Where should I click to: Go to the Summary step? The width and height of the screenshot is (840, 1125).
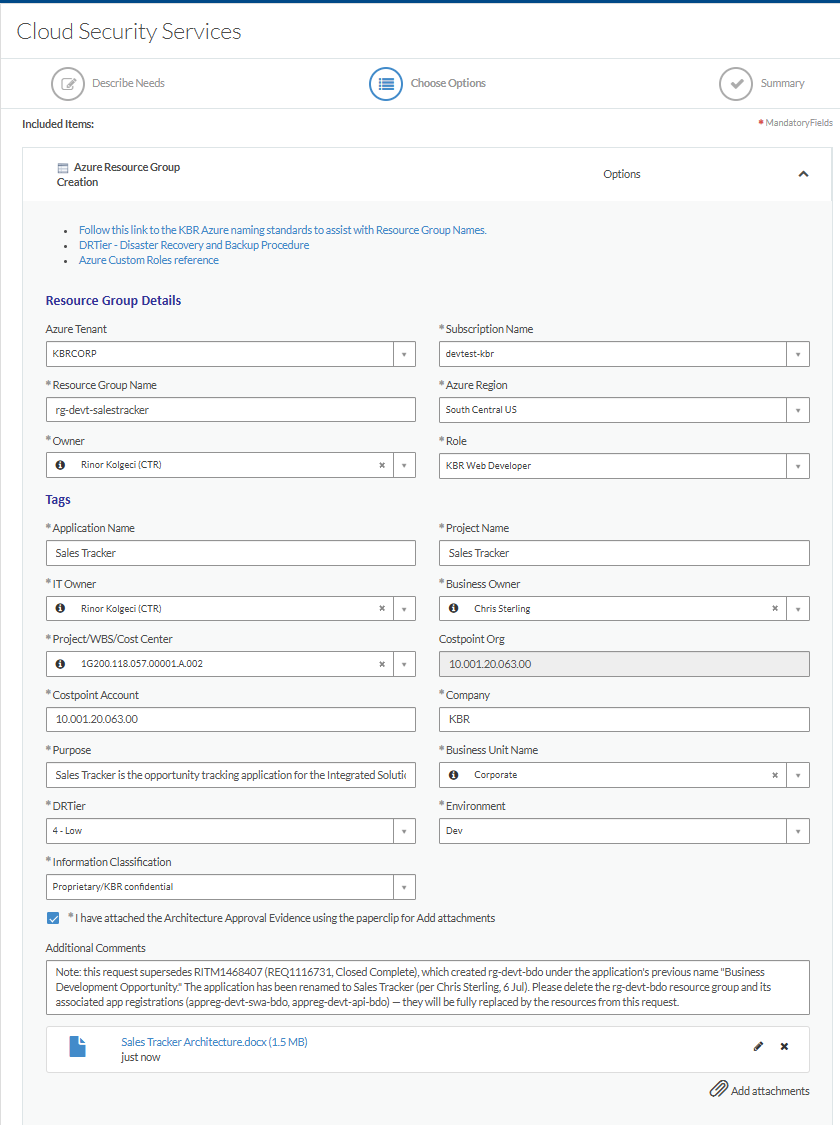click(783, 83)
